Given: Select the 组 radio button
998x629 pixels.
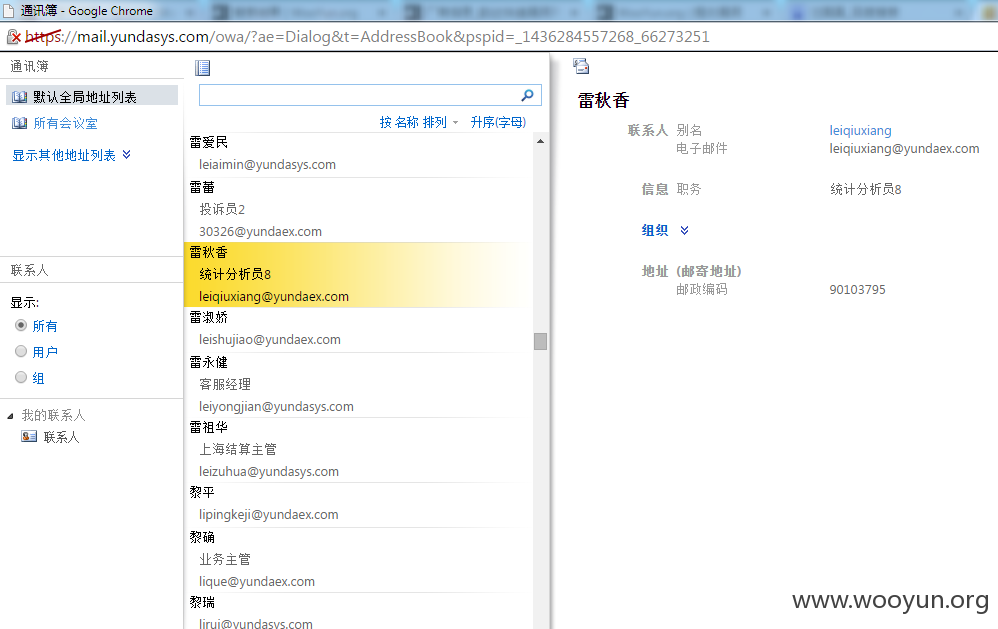Looking at the screenshot, I should (x=21, y=378).
